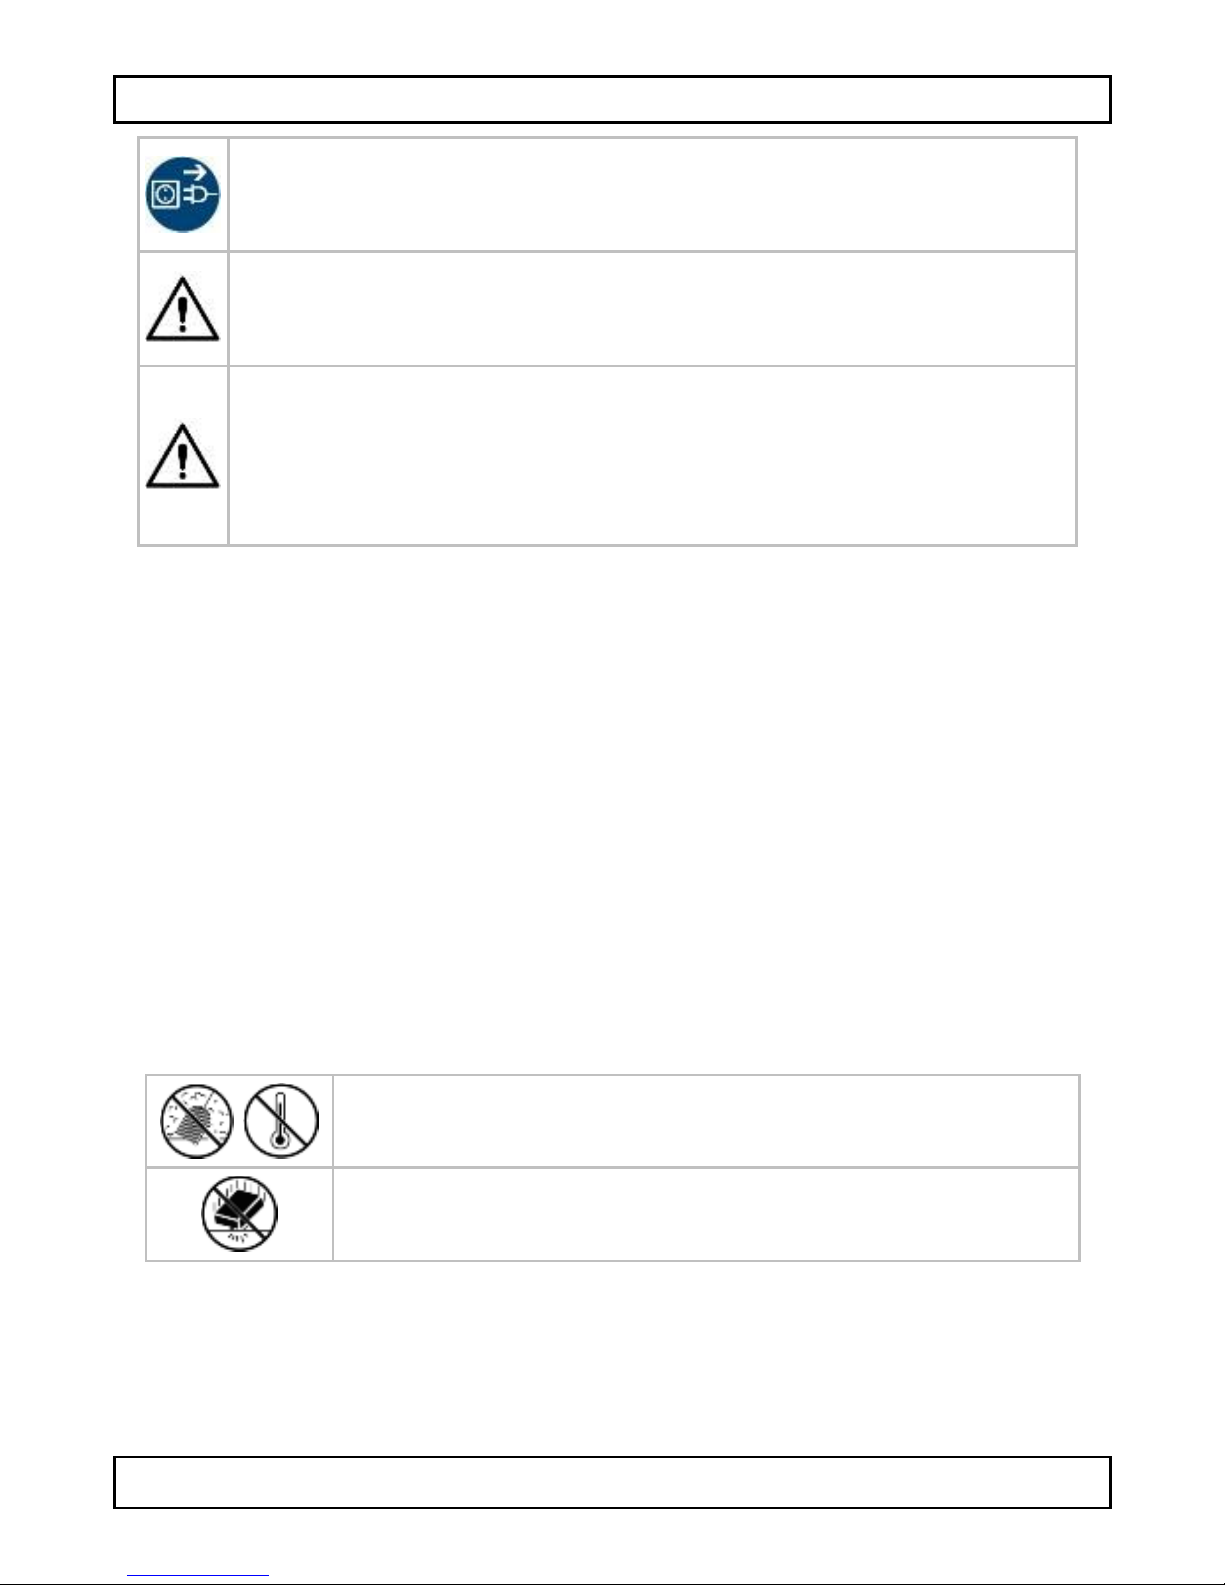Select the cell beside the no-shock icon
The image size is (1225, 1585).
pyautogui.click(x=706, y=1214)
